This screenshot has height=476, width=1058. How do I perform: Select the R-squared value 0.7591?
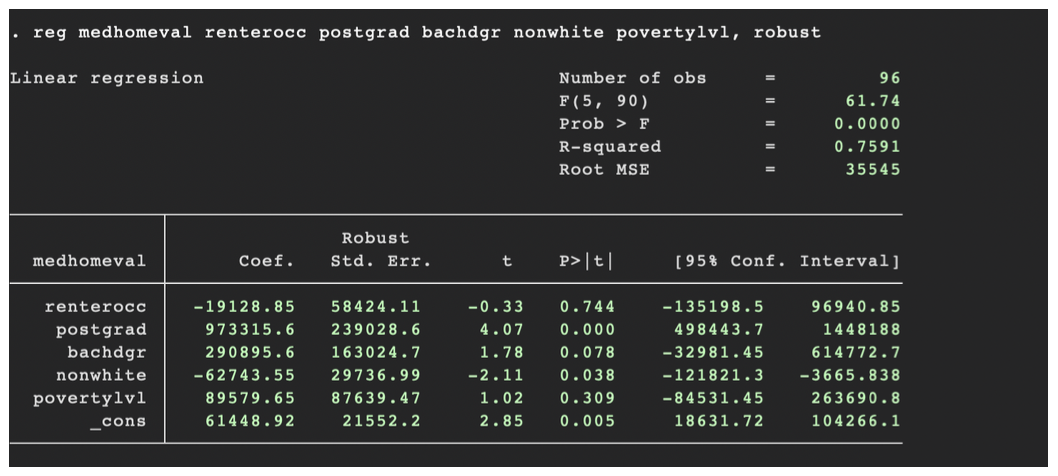[x=867, y=147]
